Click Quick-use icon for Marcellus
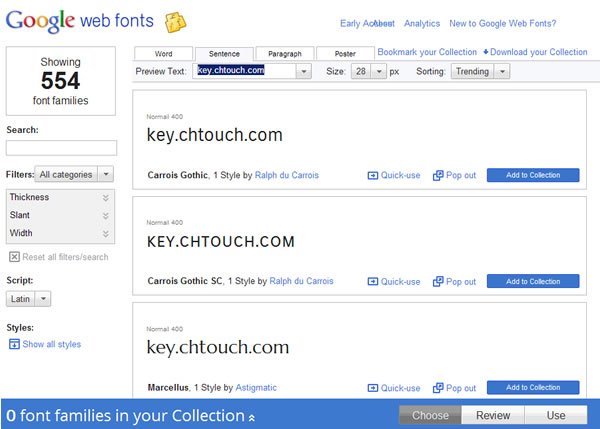The image size is (600, 429). [x=373, y=388]
